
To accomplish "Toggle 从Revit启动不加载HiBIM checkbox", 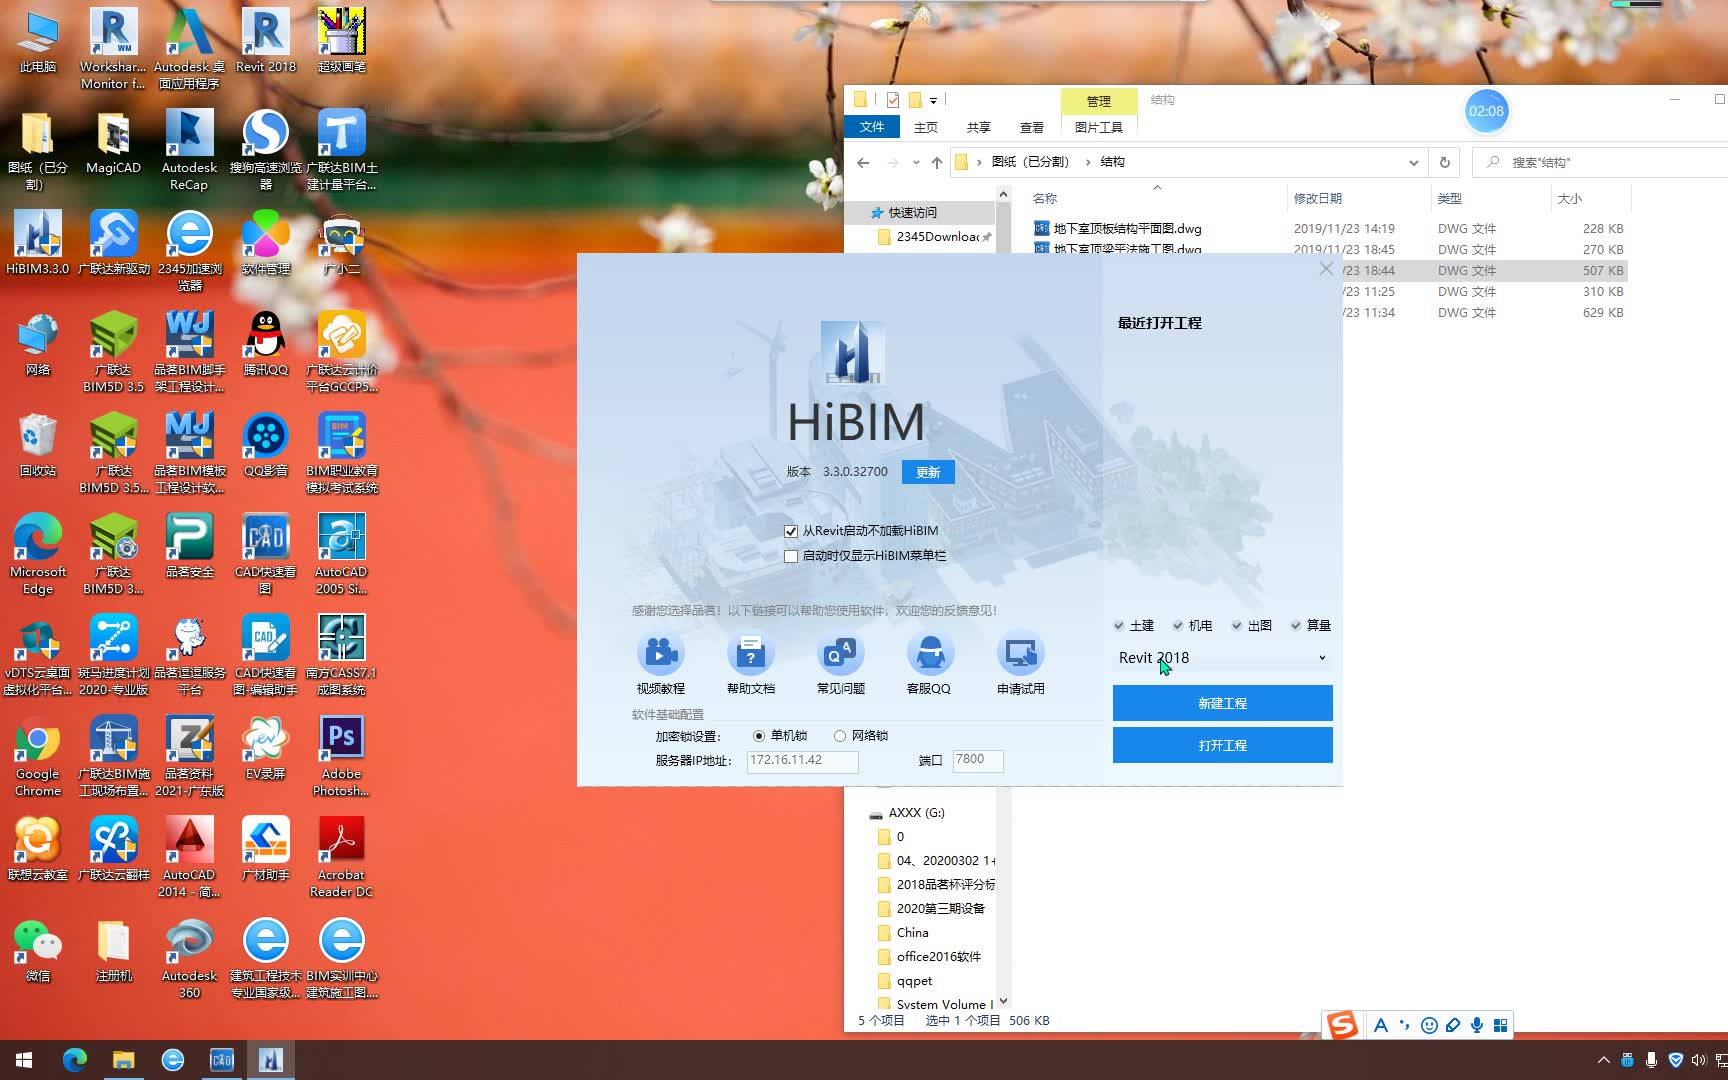I will [791, 531].
